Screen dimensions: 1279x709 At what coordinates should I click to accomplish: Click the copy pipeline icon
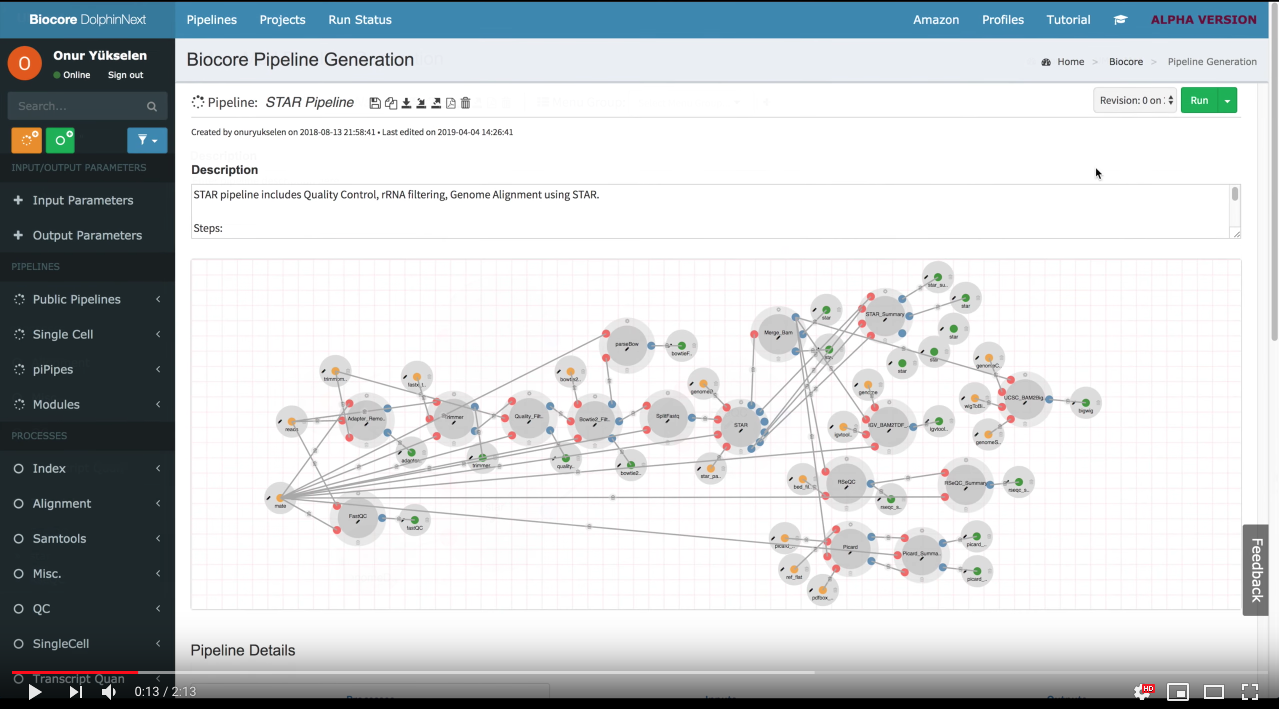391,103
